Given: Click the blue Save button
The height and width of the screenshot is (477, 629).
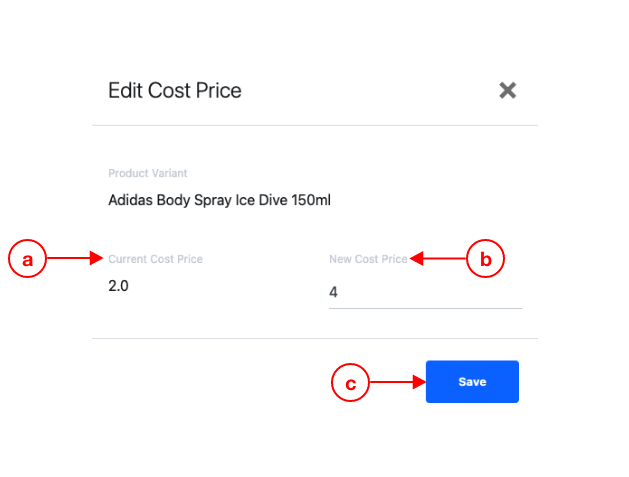Looking at the screenshot, I should tap(472, 382).
